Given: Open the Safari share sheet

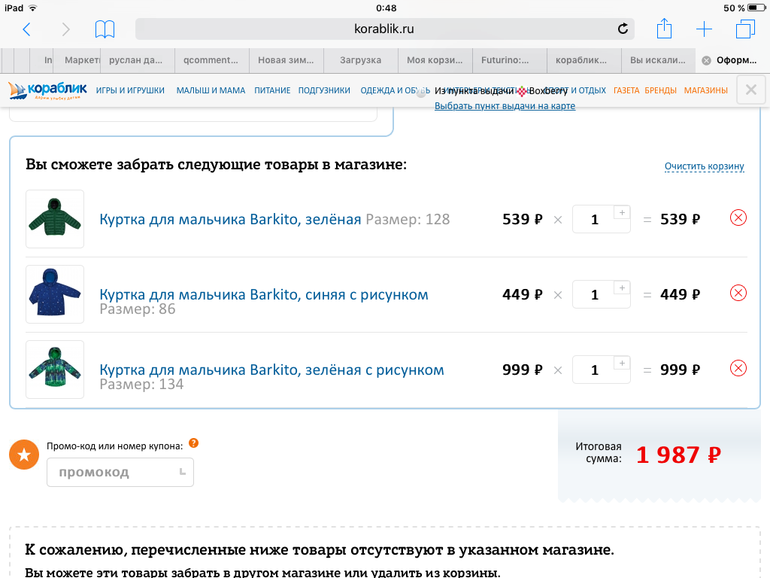Looking at the screenshot, I should [664, 29].
